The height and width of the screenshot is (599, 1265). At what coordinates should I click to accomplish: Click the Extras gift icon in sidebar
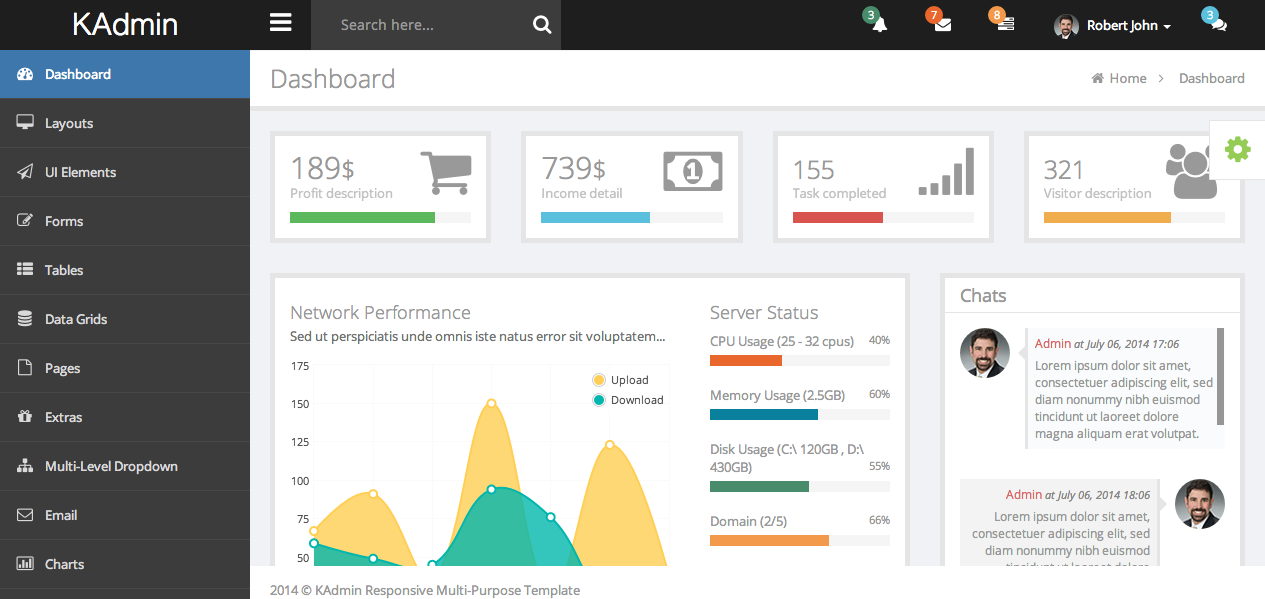click(x=25, y=417)
